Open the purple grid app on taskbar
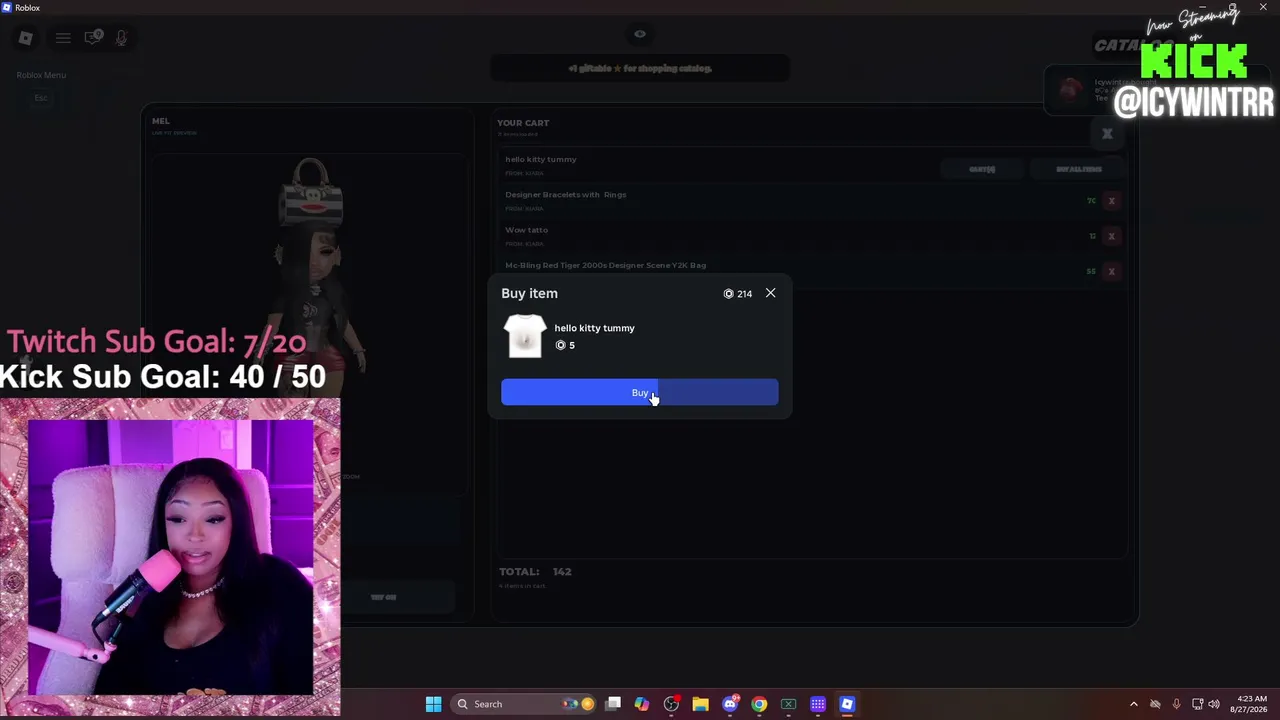 [817, 704]
